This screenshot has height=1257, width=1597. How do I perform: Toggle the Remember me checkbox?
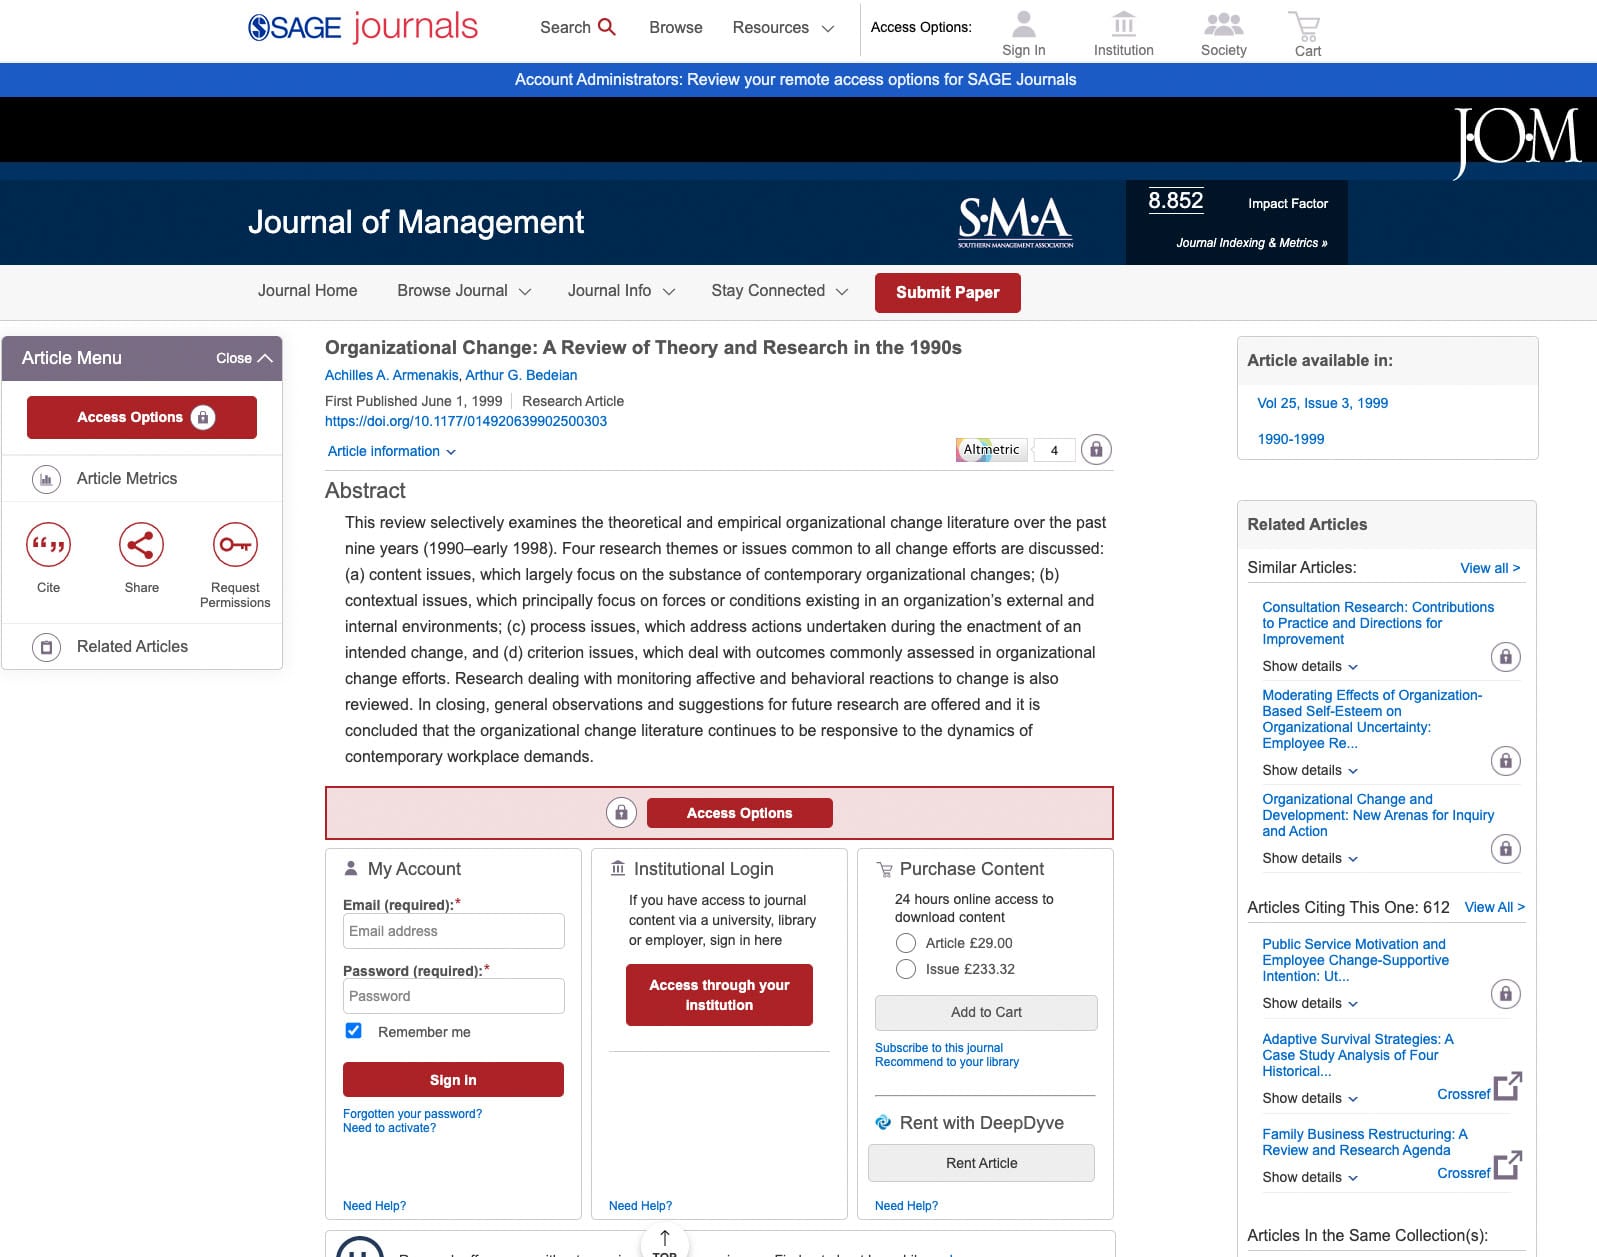[x=353, y=1031]
